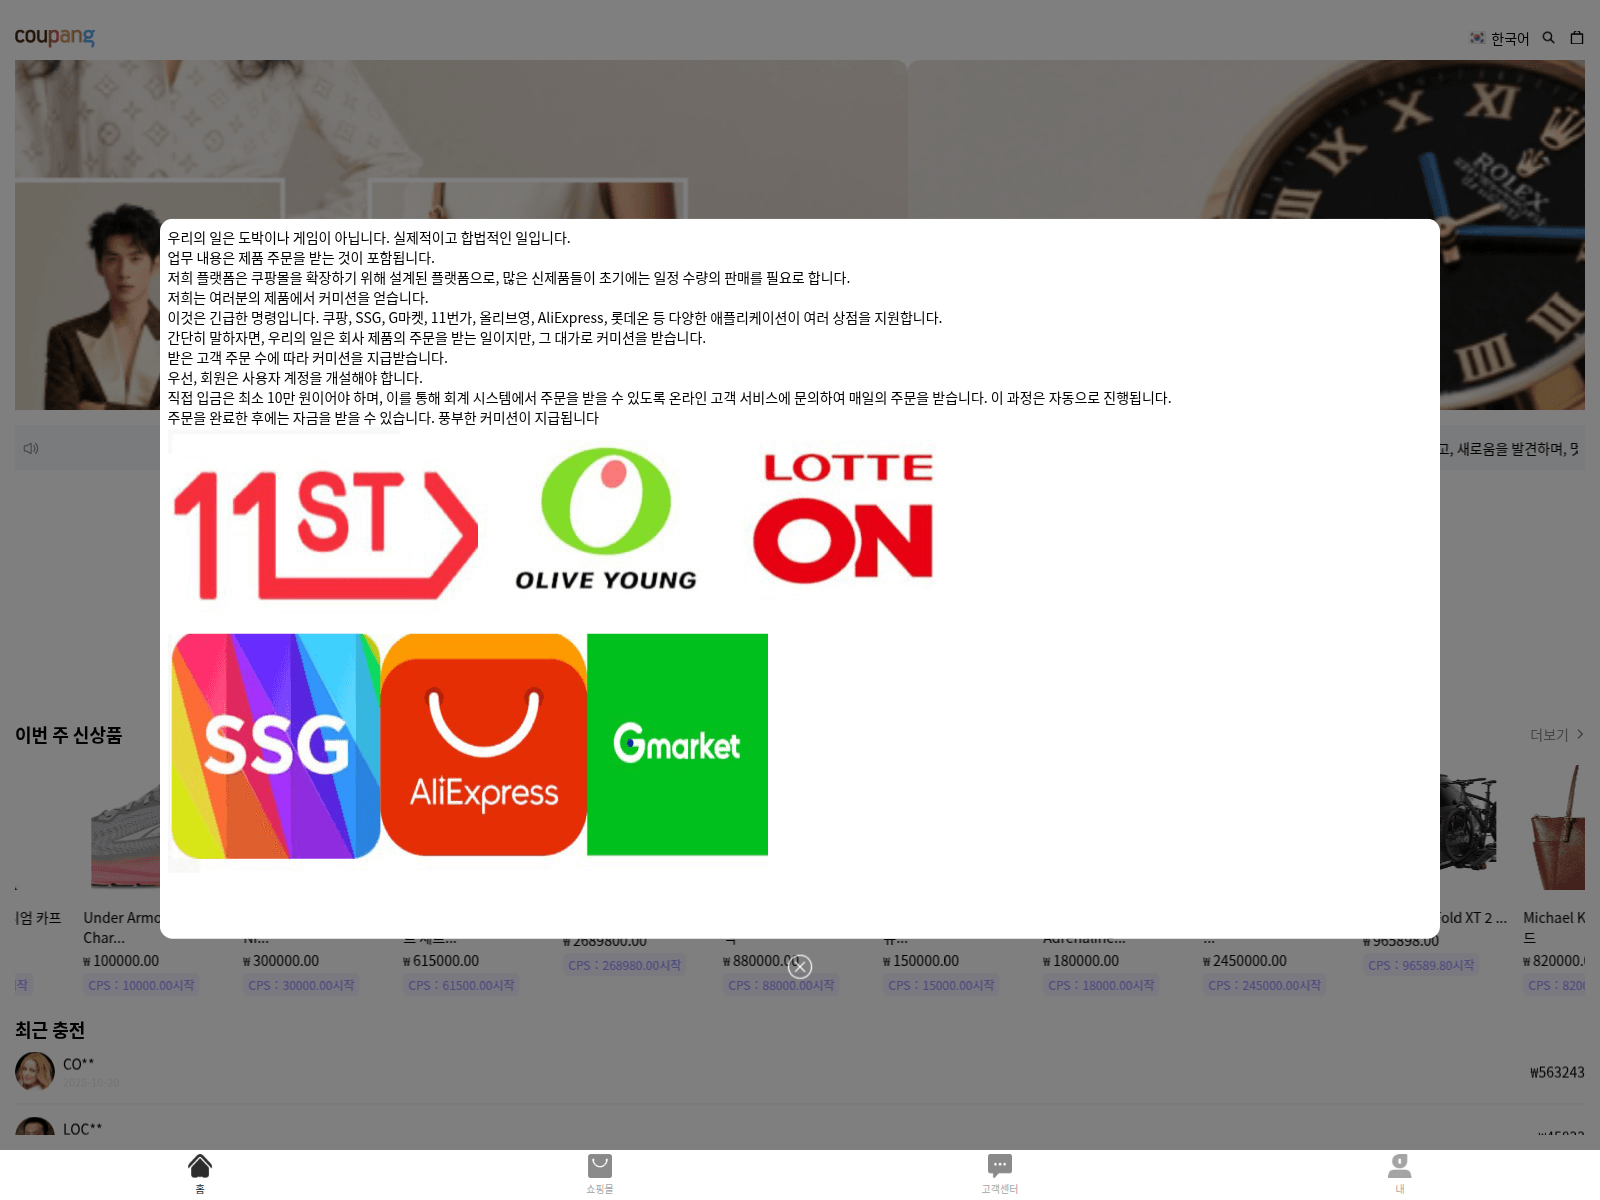Click the ₩180000.00 product price
Viewport: 1600px width, 1200px height.
[x=1081, y=961]
